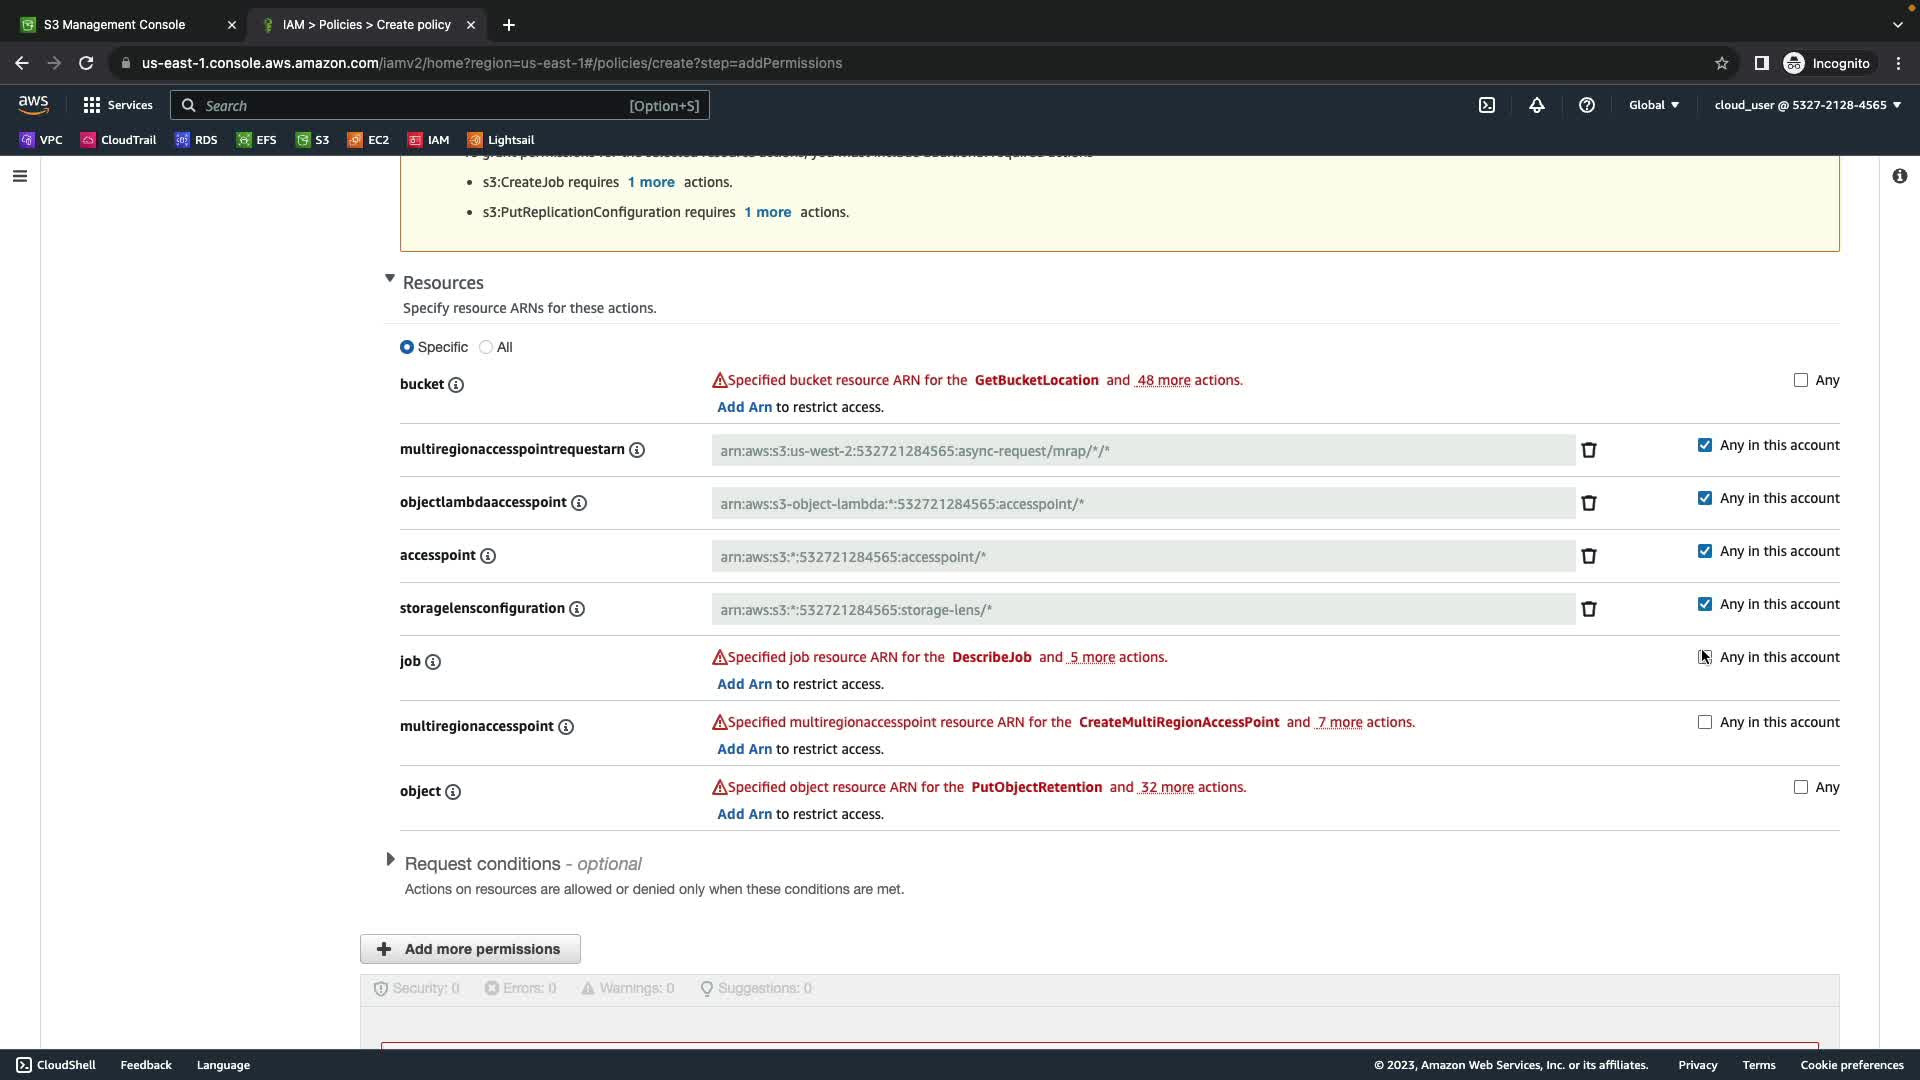Image resolution: width=1920 pixels, height=1080 pixels.
Task: Open the EC2 bookmark shortcut
Action: [368, 140]
